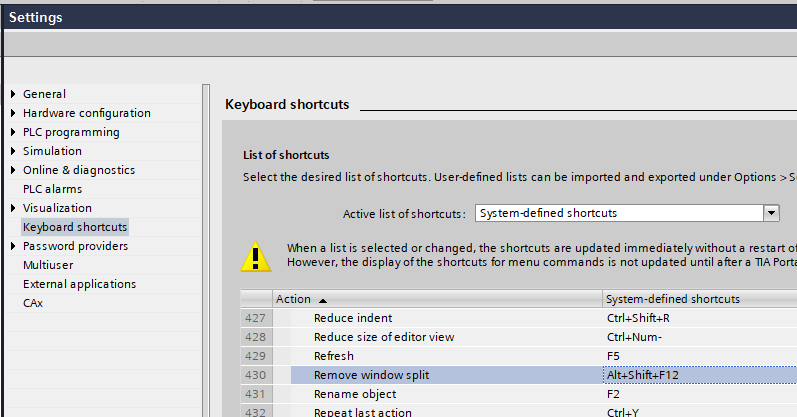Expand the Visualization tree node
This screenshot has height=417, width=797.
pyautogui.click(x=13, y=208)
